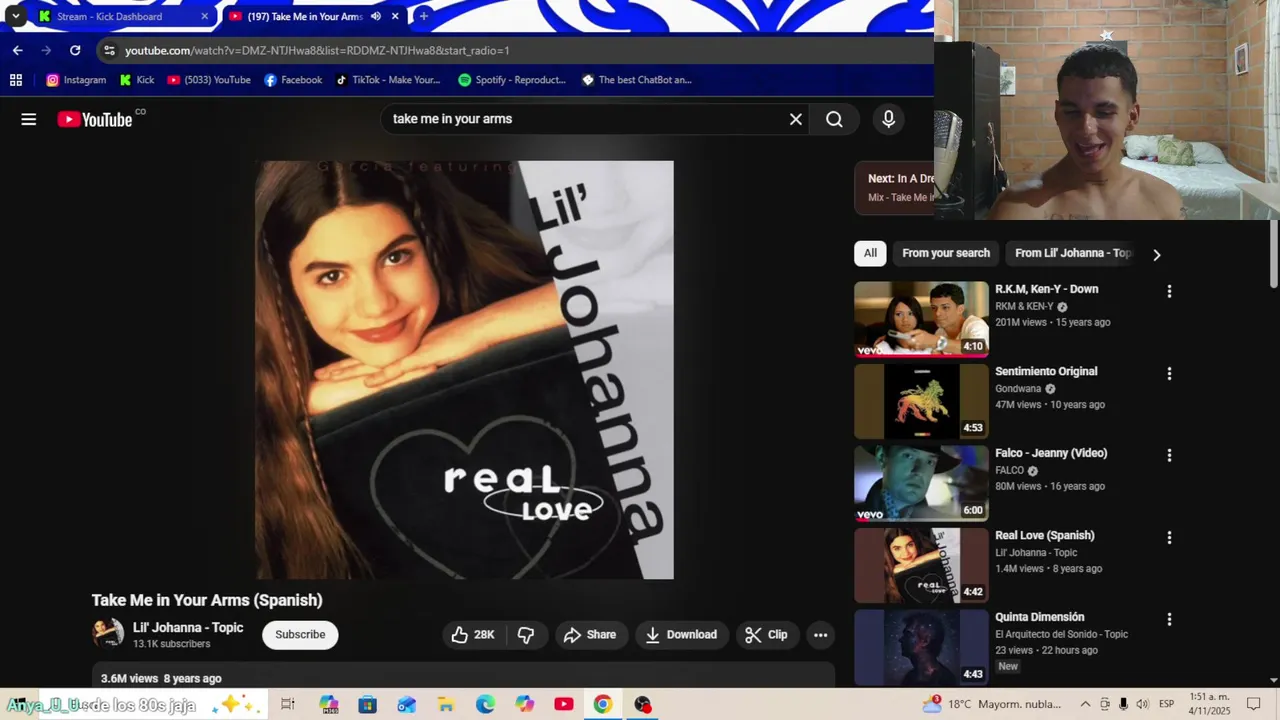This screenshot has height=720, width=1280.
Task: Open Google Chrome from the taskbar
Action: coord(603,705)
